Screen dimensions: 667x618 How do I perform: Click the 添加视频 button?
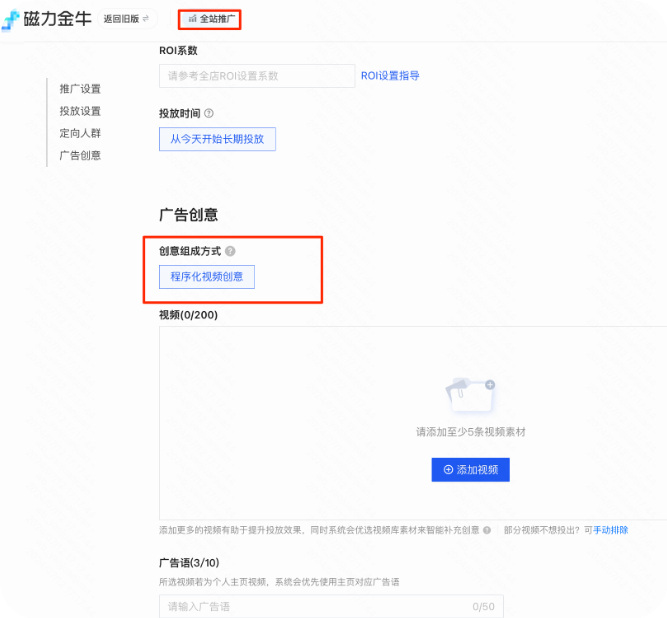pos(470,470)
